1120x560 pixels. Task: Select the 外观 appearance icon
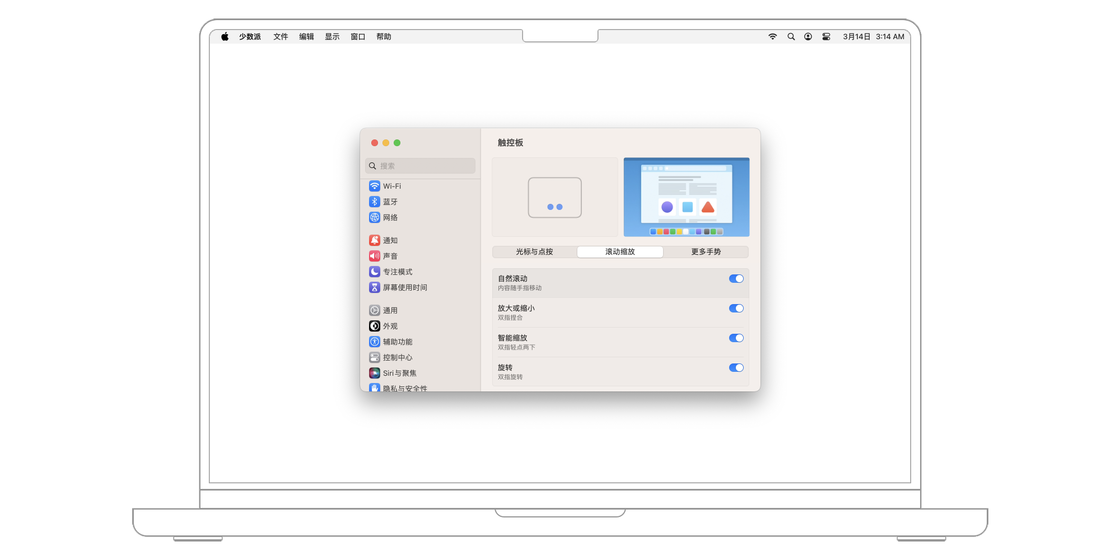[374, 326]
